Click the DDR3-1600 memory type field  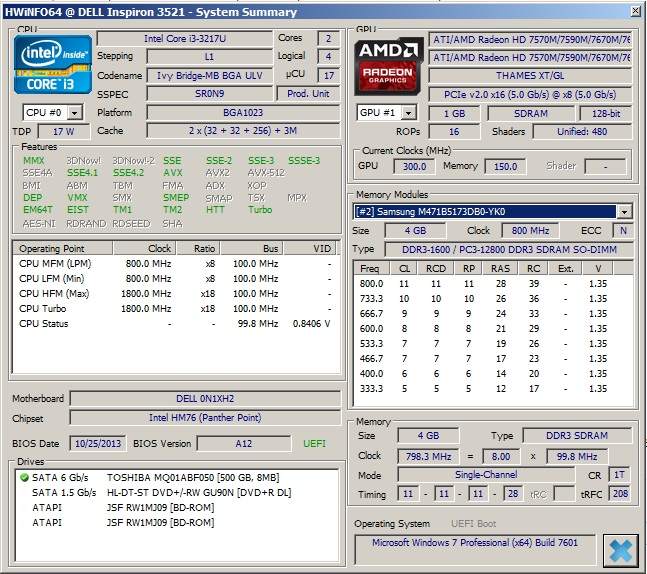(509, 249)
